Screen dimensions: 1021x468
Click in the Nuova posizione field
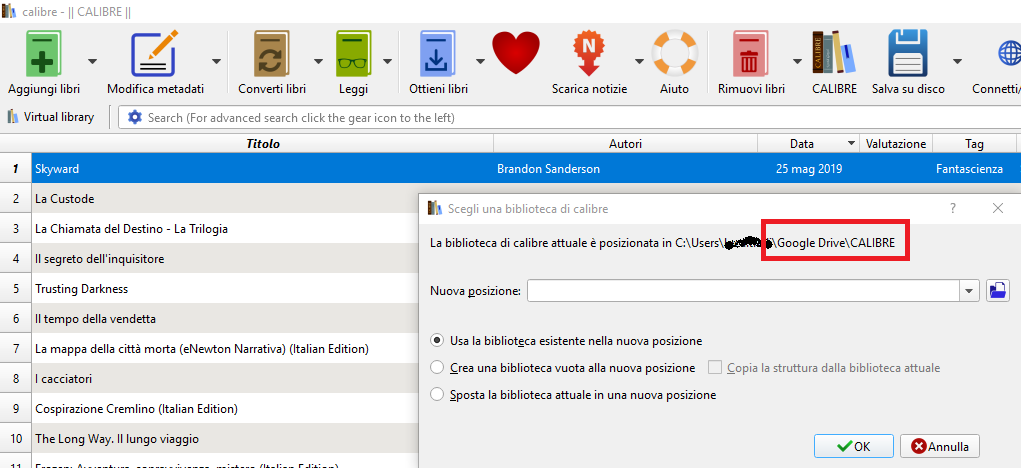[744, 291]
